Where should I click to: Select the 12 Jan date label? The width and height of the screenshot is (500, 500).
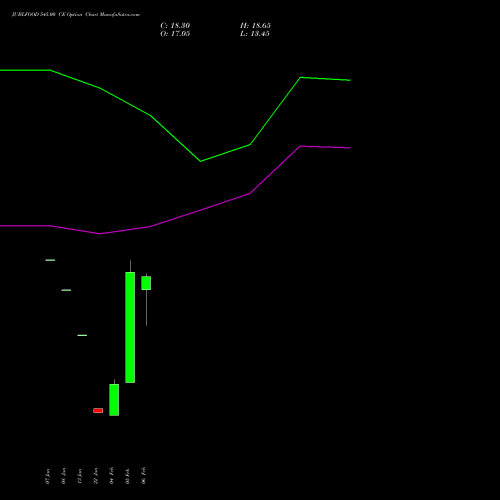[79, 476]
